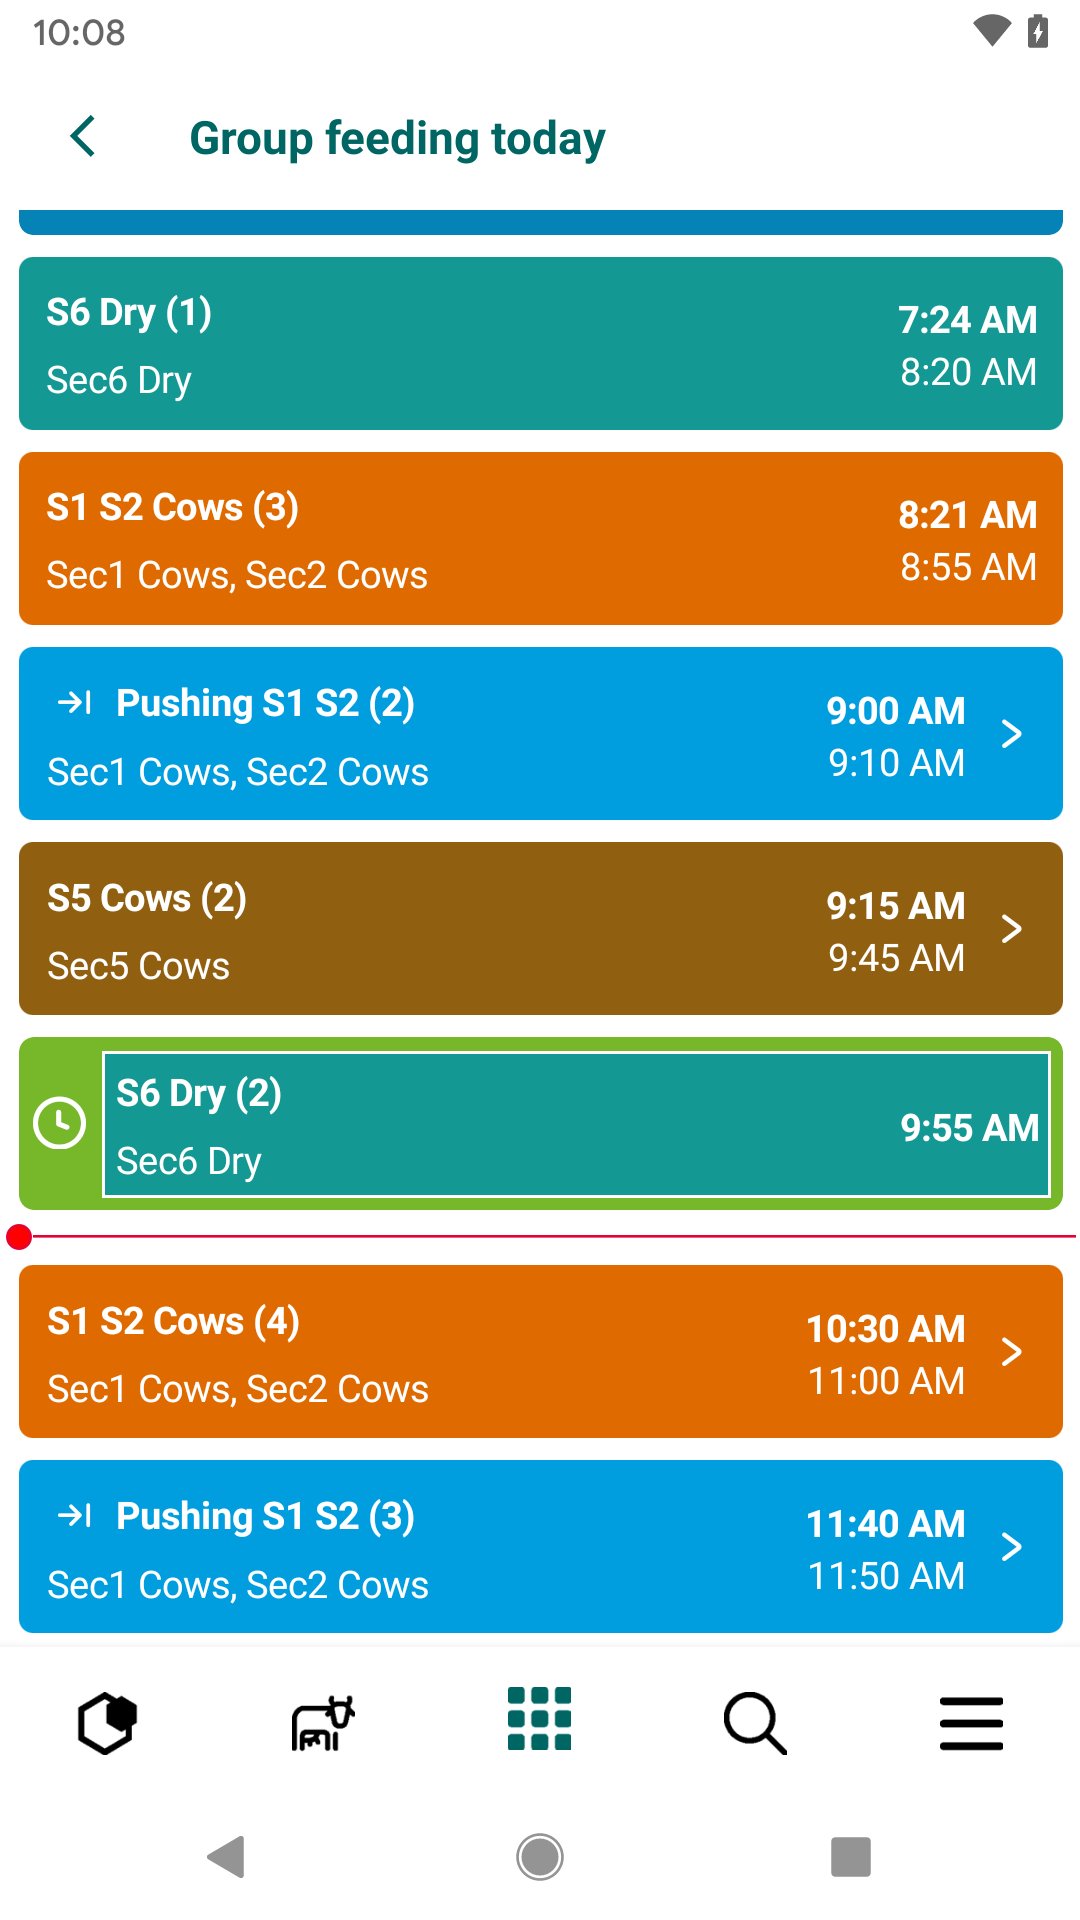Expand Pushing S1 S2 (3) chevron

pyautogui.click(x=1012, y=1547)
